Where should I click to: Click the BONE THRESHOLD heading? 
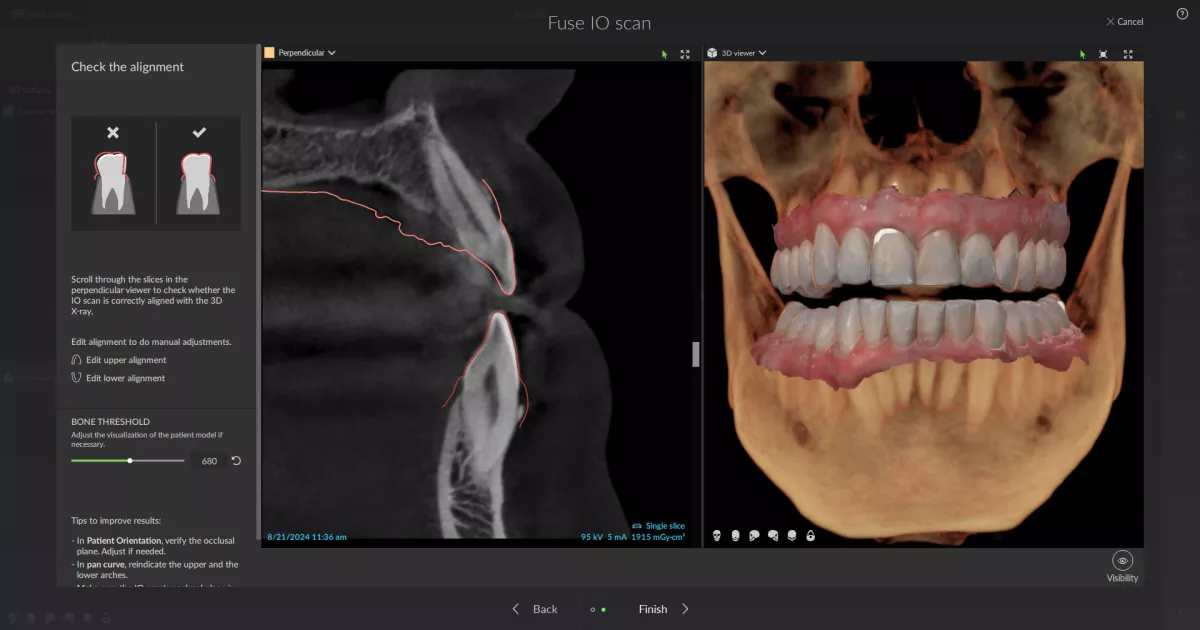point(110,422)
